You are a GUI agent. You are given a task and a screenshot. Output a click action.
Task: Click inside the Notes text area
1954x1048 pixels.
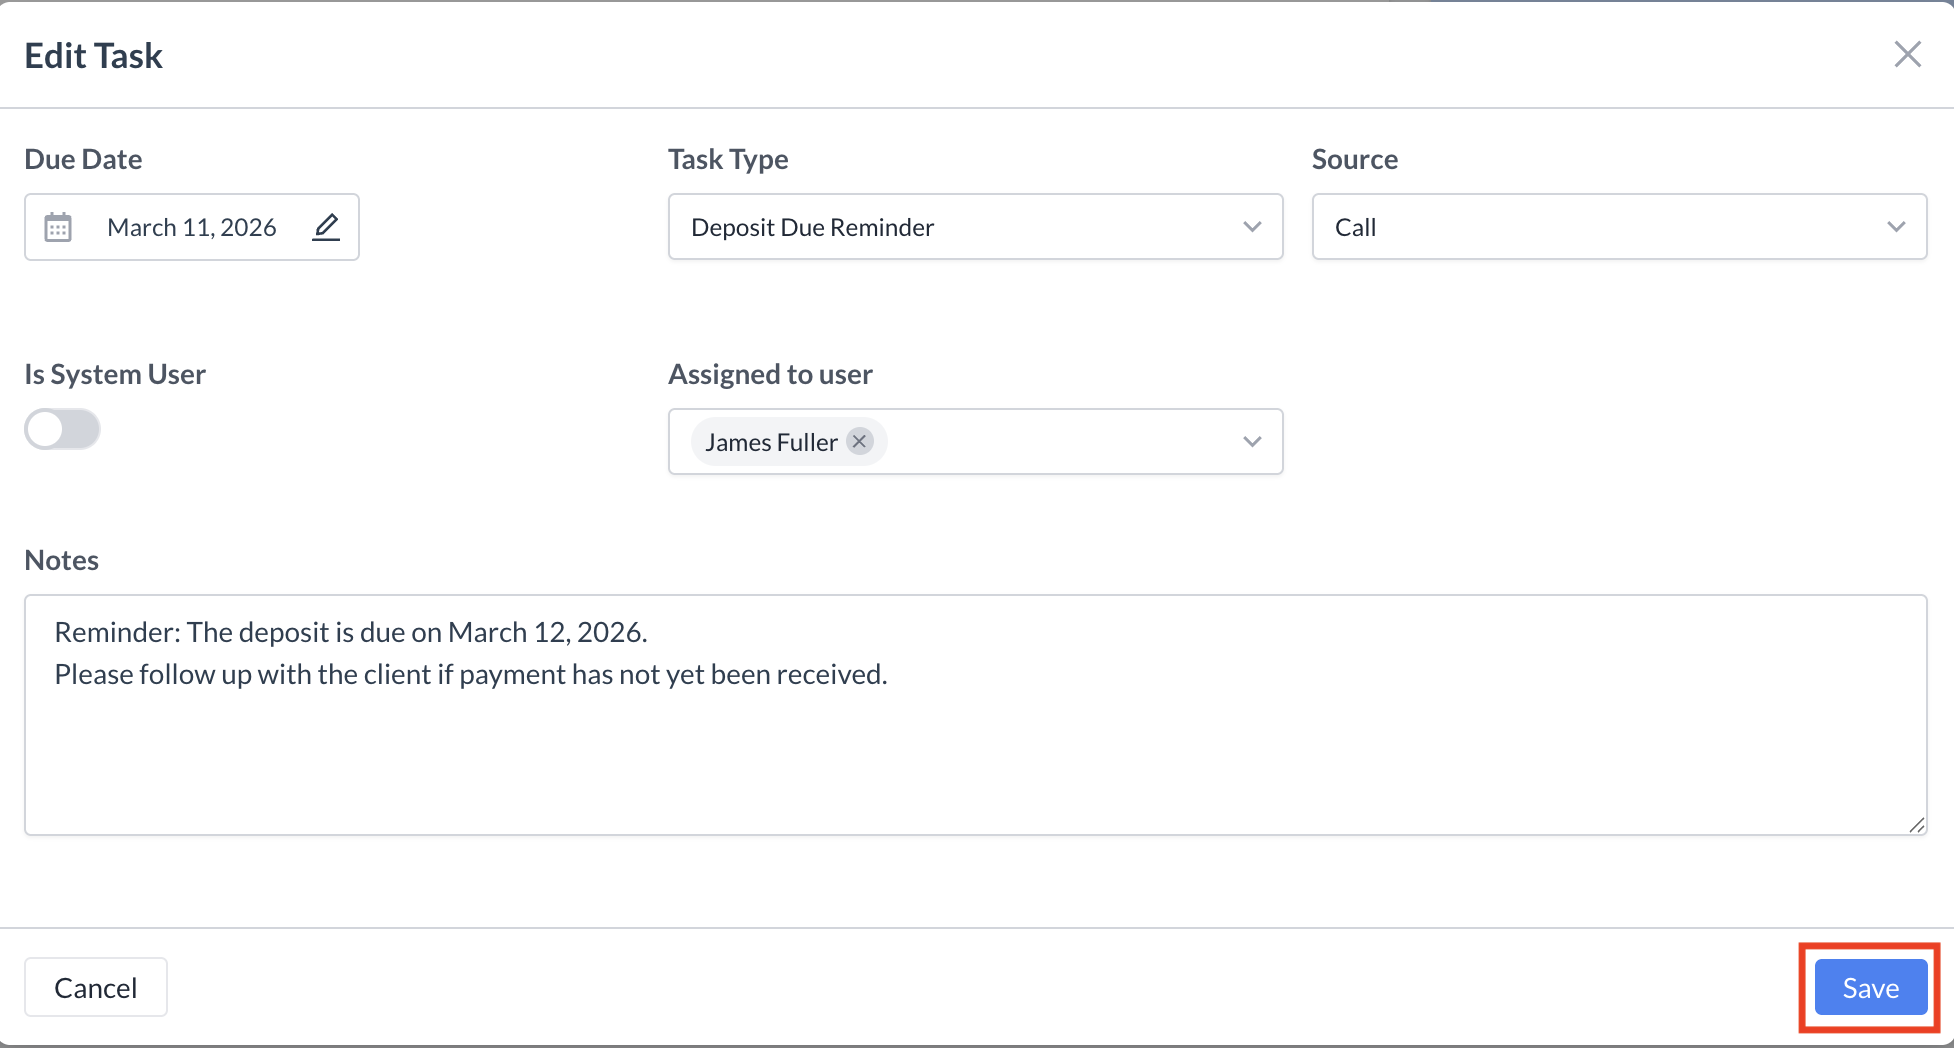975,750
